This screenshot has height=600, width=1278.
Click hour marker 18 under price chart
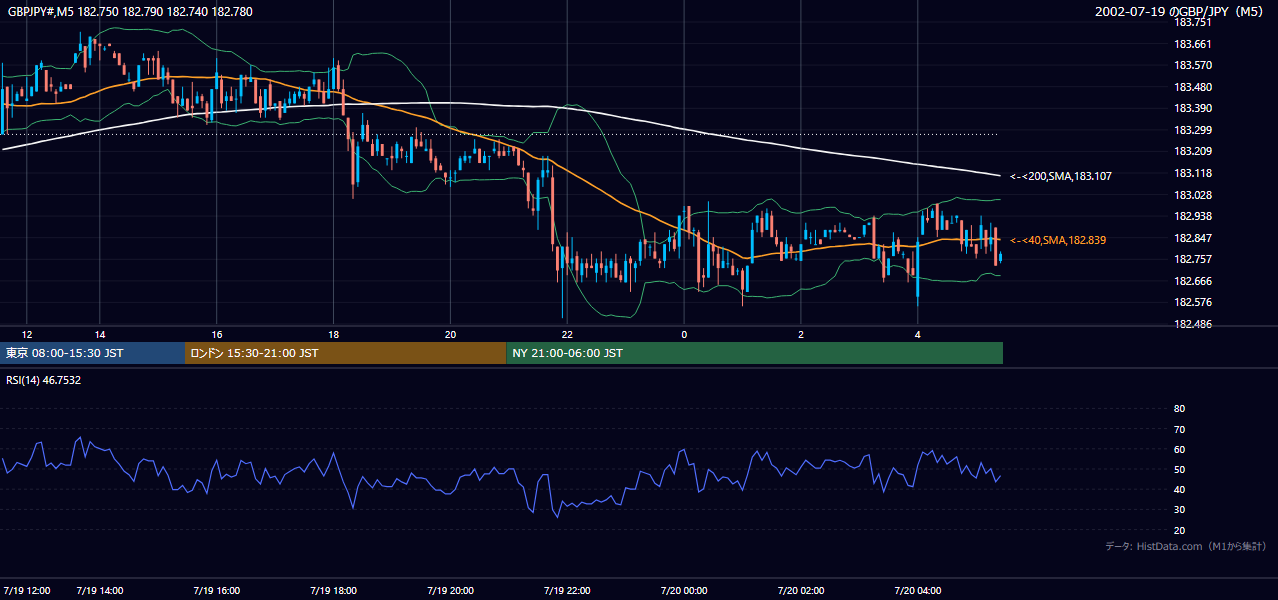333,334
